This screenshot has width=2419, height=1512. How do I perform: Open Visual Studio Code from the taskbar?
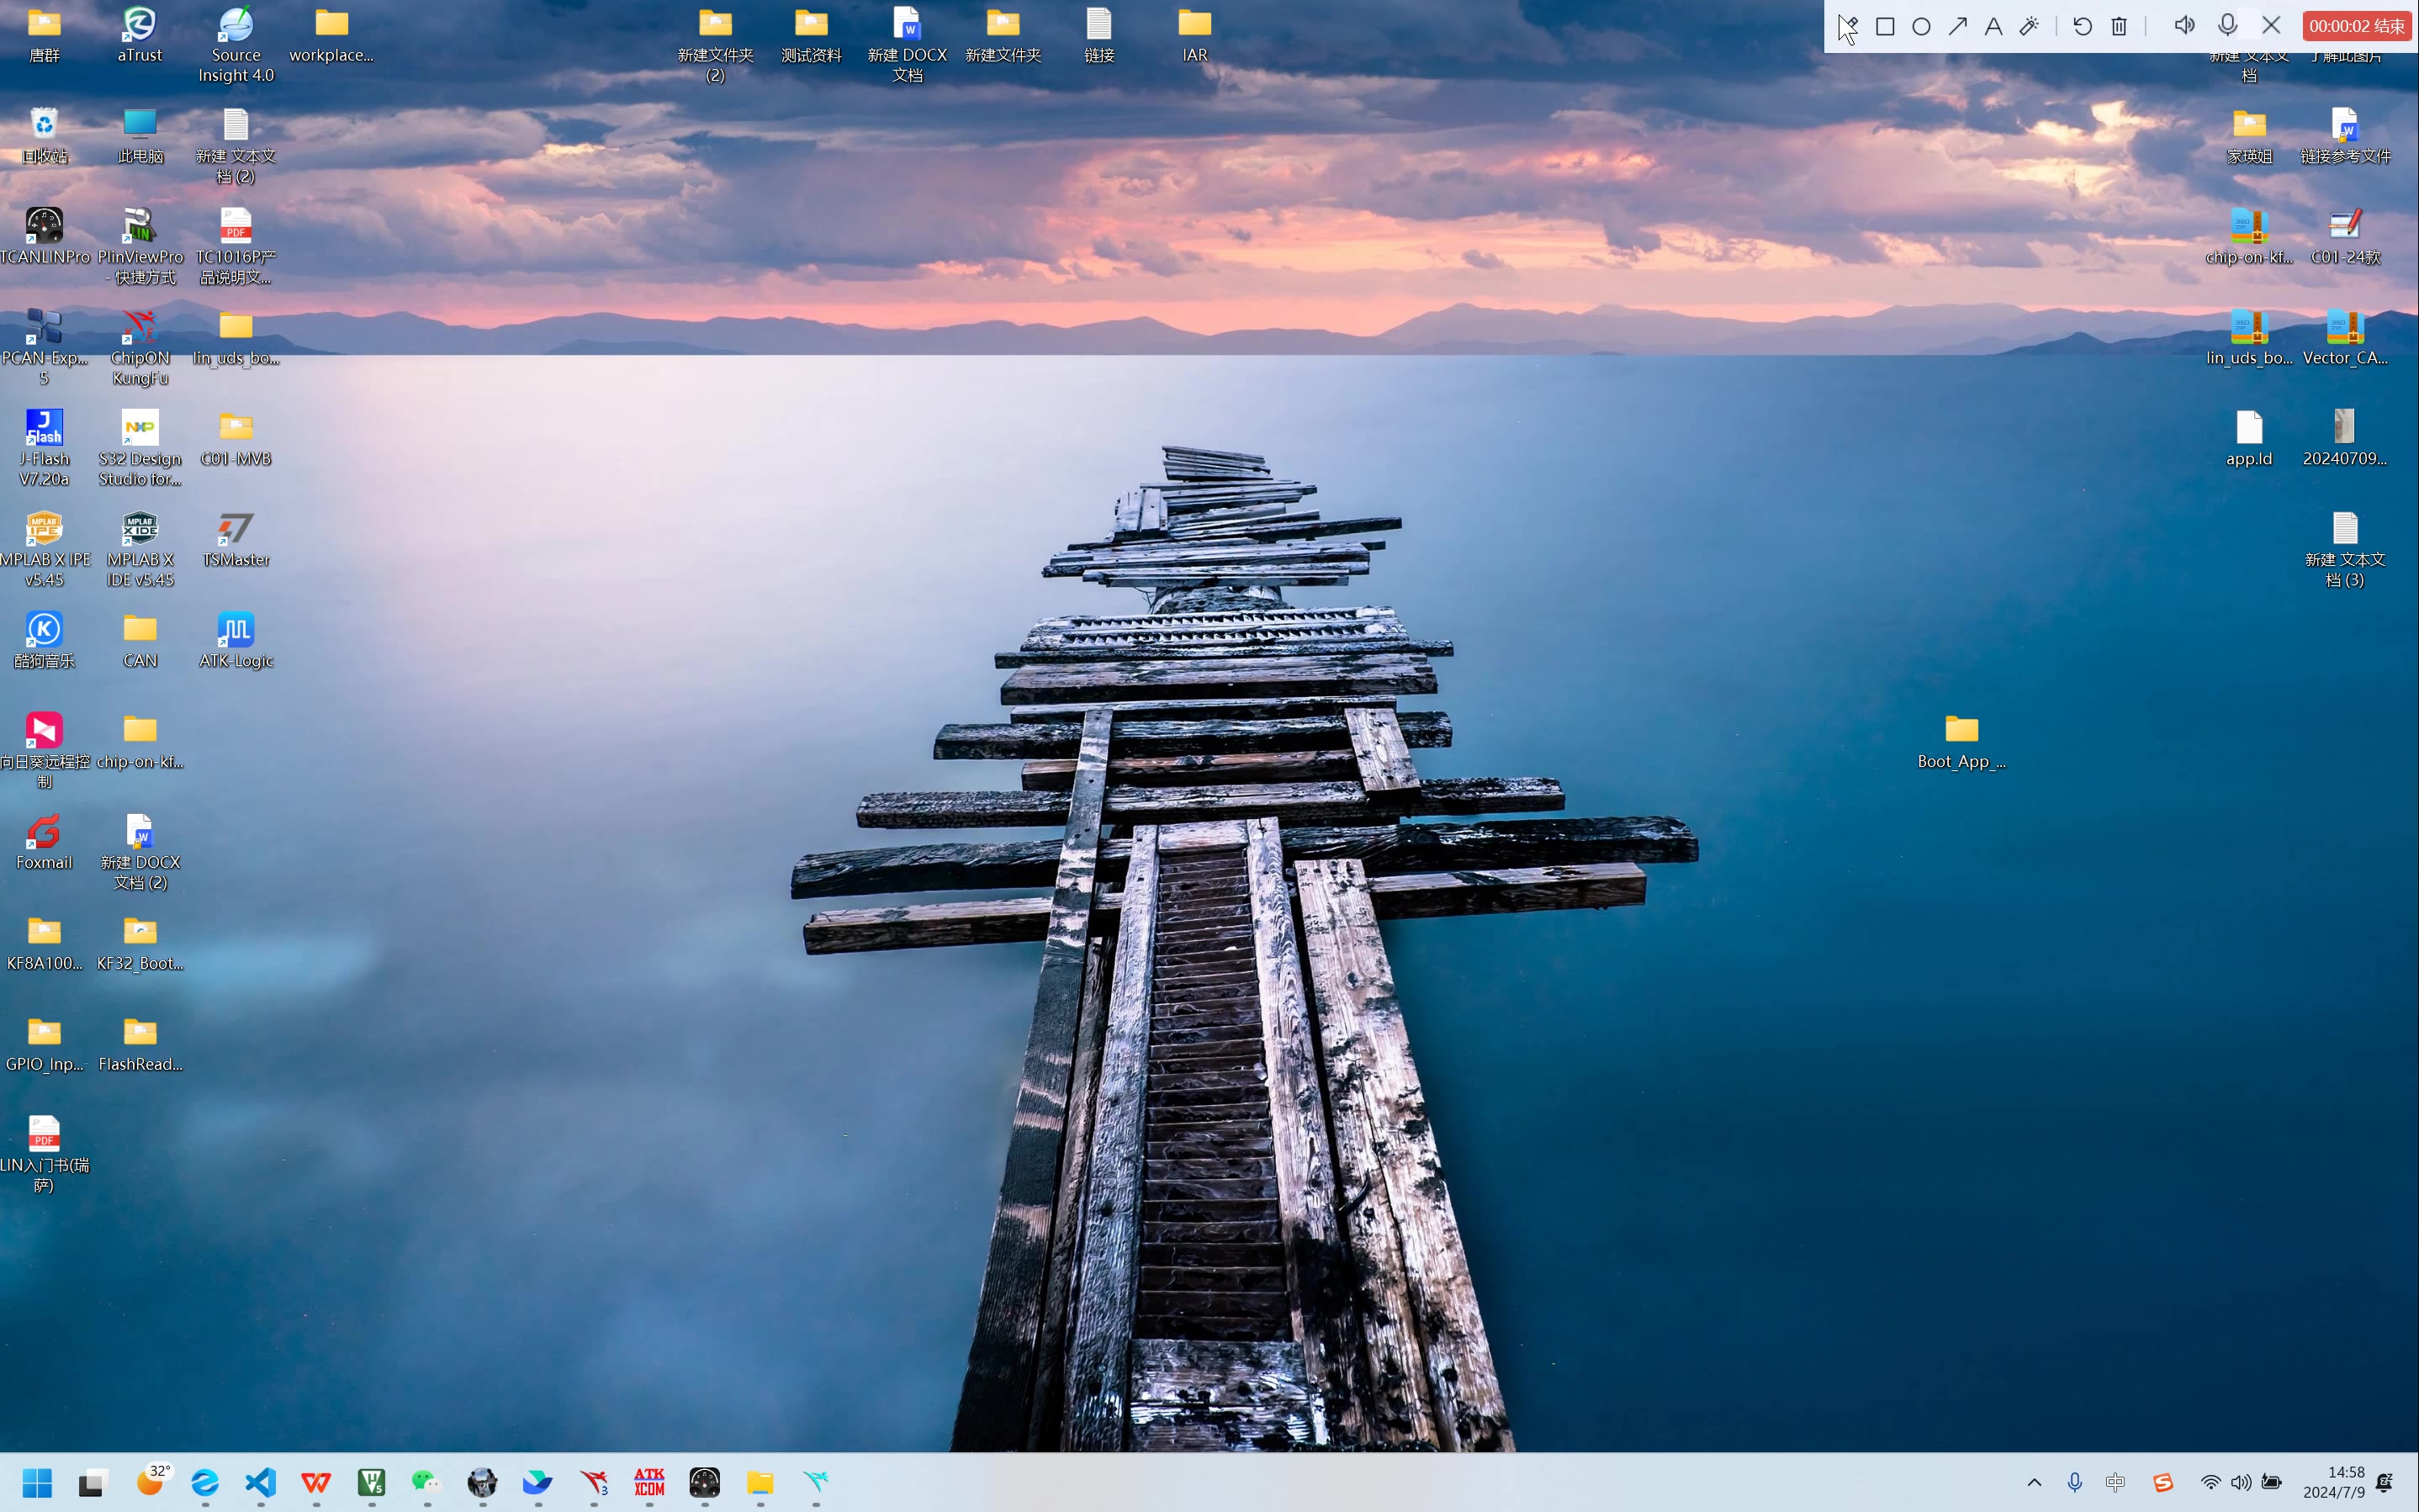(x=260, y=1482)
